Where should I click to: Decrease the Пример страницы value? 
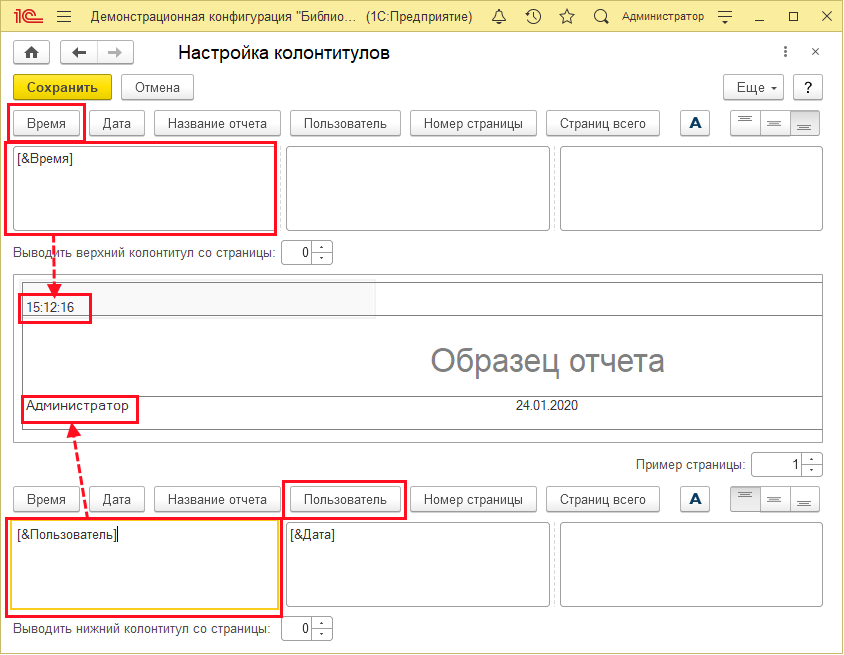812,470
